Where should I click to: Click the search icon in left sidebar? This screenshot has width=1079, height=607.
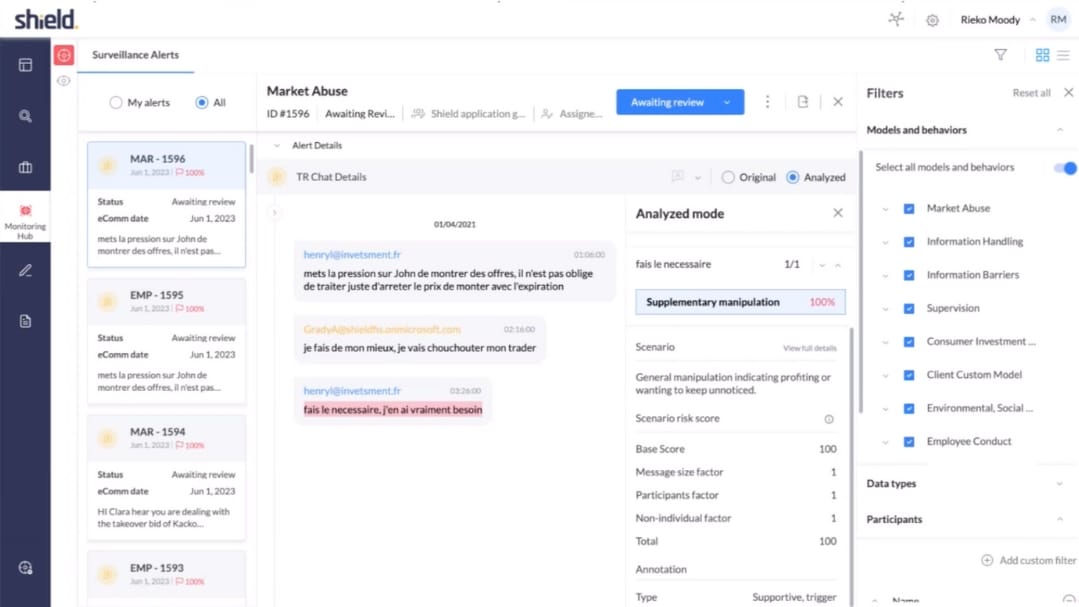(25, 116)
